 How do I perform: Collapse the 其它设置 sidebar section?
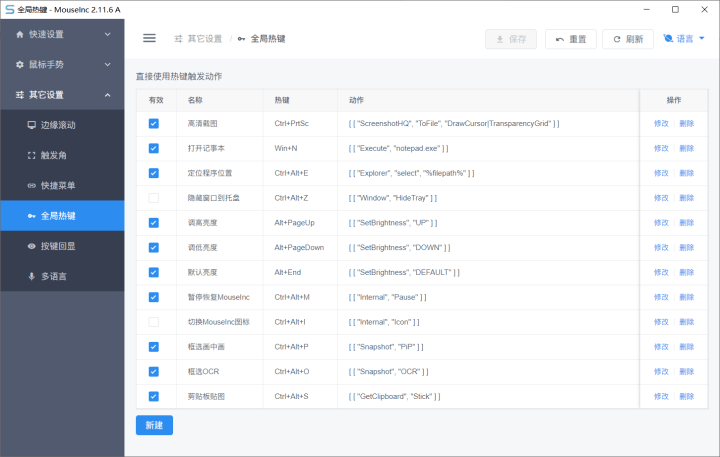108,95
